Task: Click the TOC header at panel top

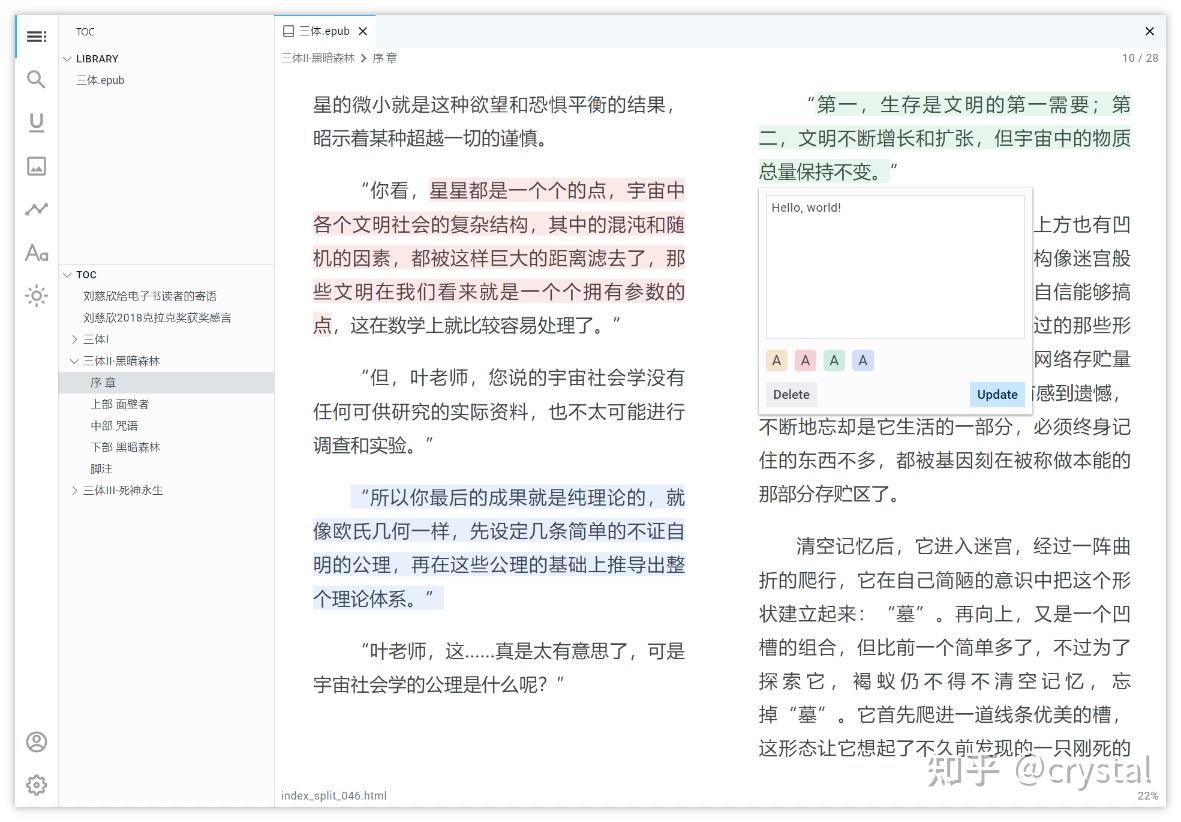Action: pyautogui.click(x=85, y=32)
